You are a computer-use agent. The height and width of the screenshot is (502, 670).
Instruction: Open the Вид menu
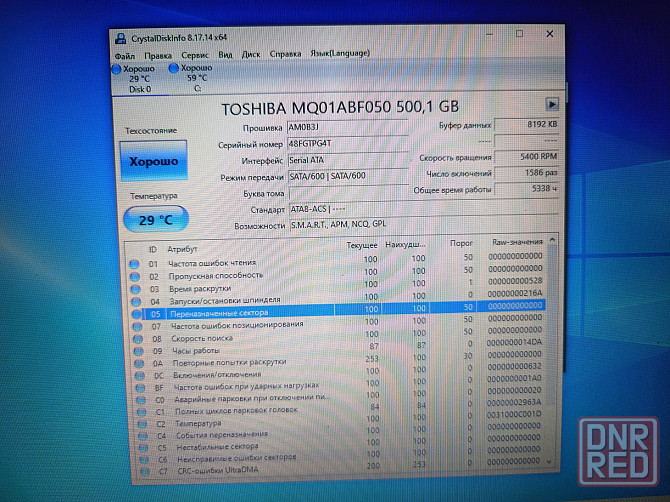coord(225,55)
